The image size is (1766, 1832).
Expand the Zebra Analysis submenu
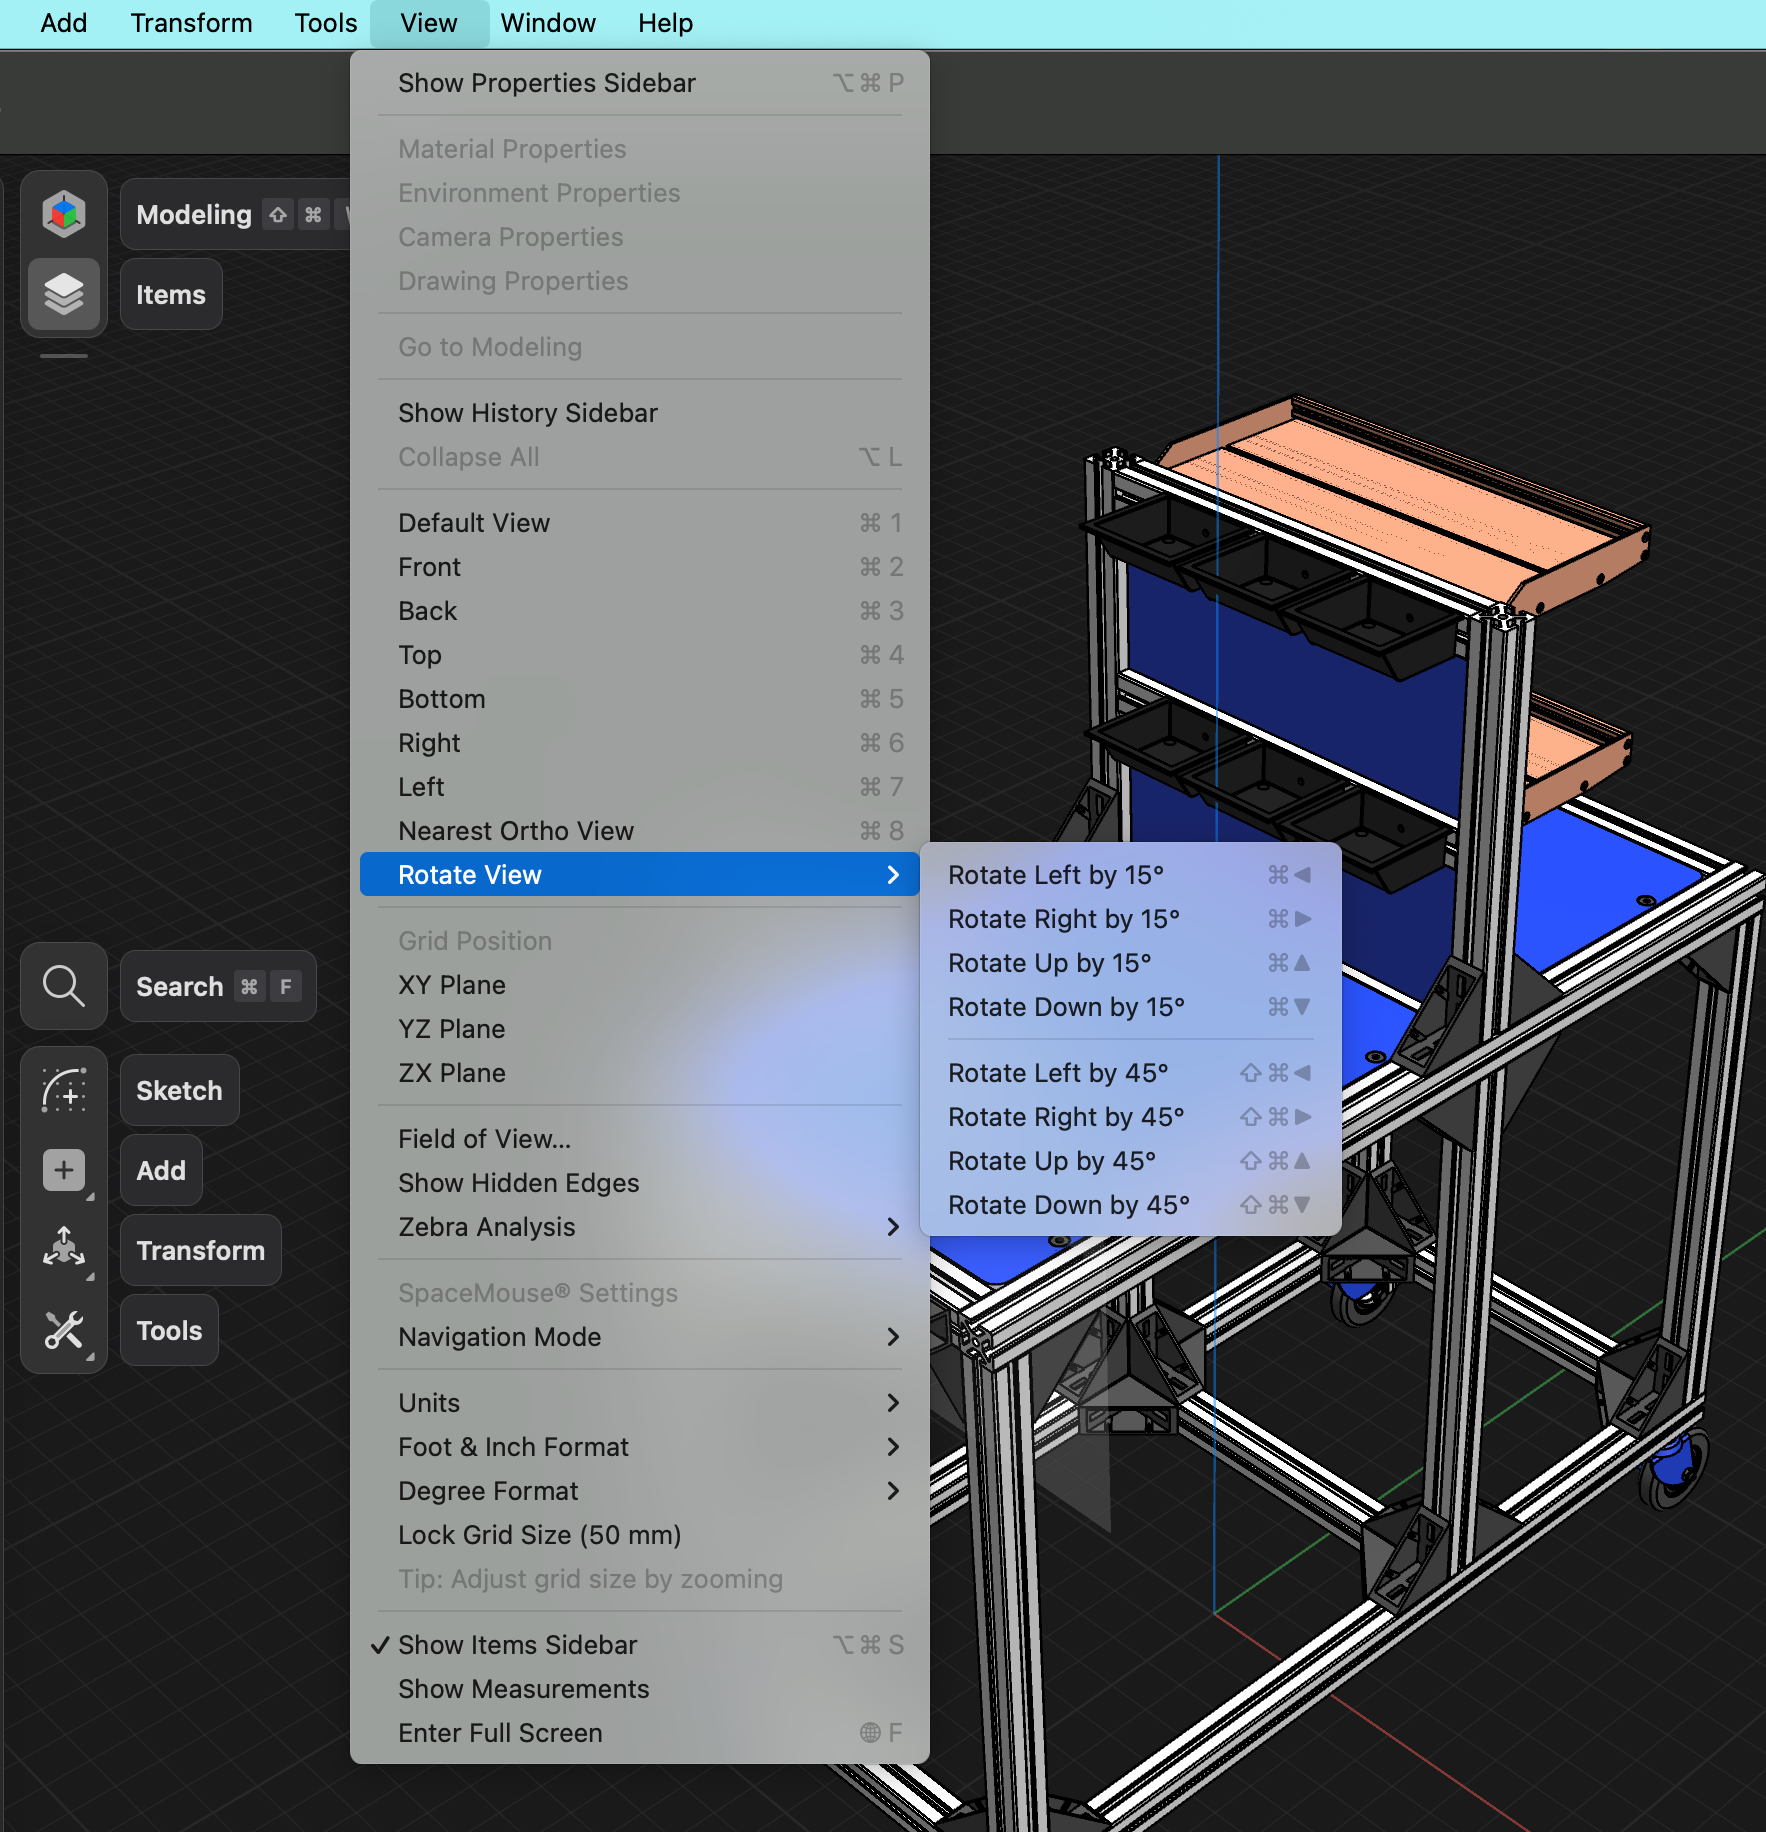click(640, 1227)
